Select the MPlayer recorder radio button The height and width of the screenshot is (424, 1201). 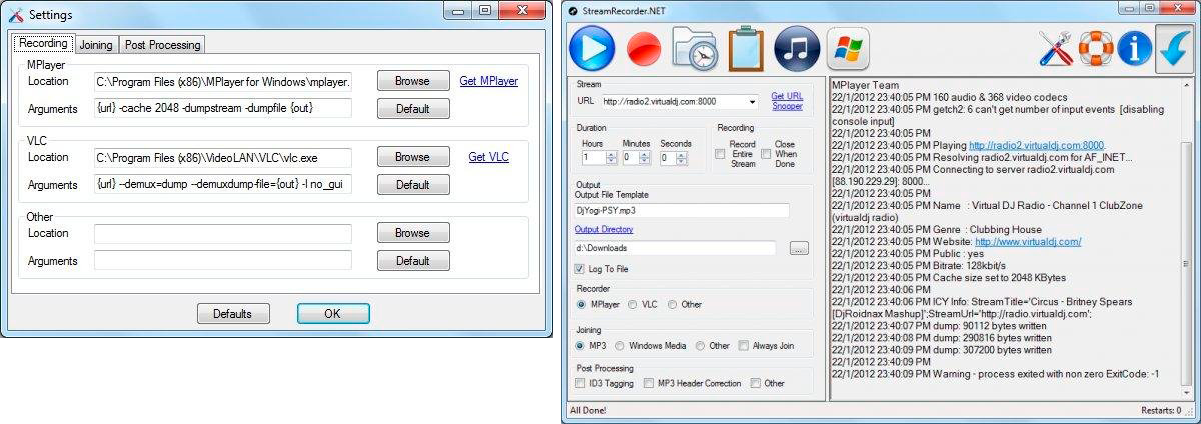[x=581, y=304]
